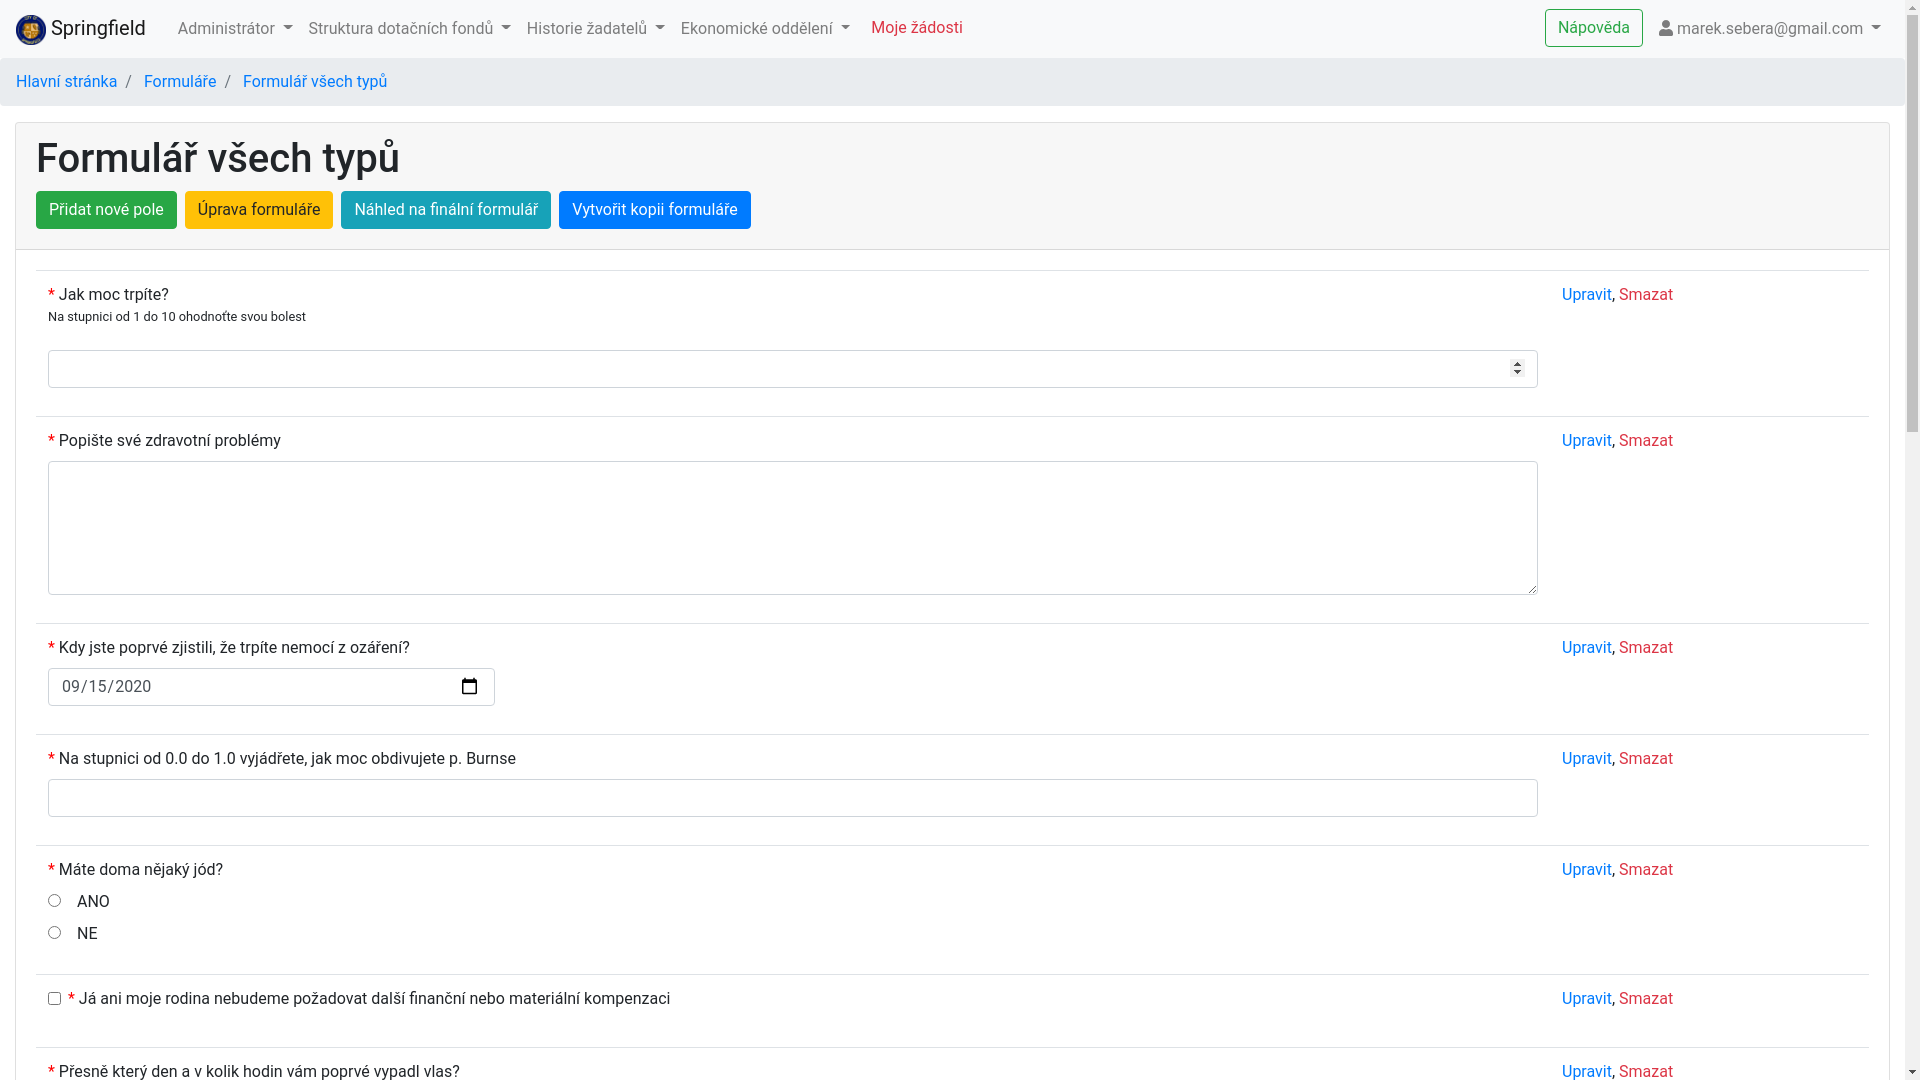Open Struktura dotačních fondů dropdown
The height and width of the screenshot is (1080, 1920).
tap(409, 29)
